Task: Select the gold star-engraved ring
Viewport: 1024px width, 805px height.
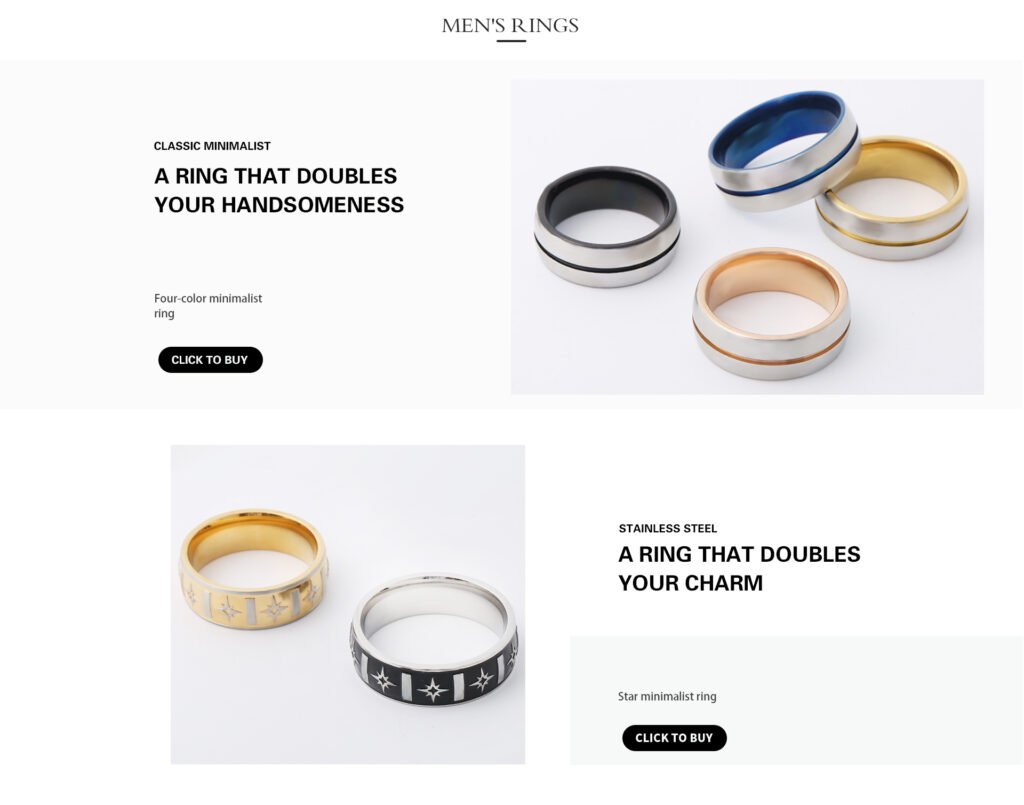Action: coord(253,569)
